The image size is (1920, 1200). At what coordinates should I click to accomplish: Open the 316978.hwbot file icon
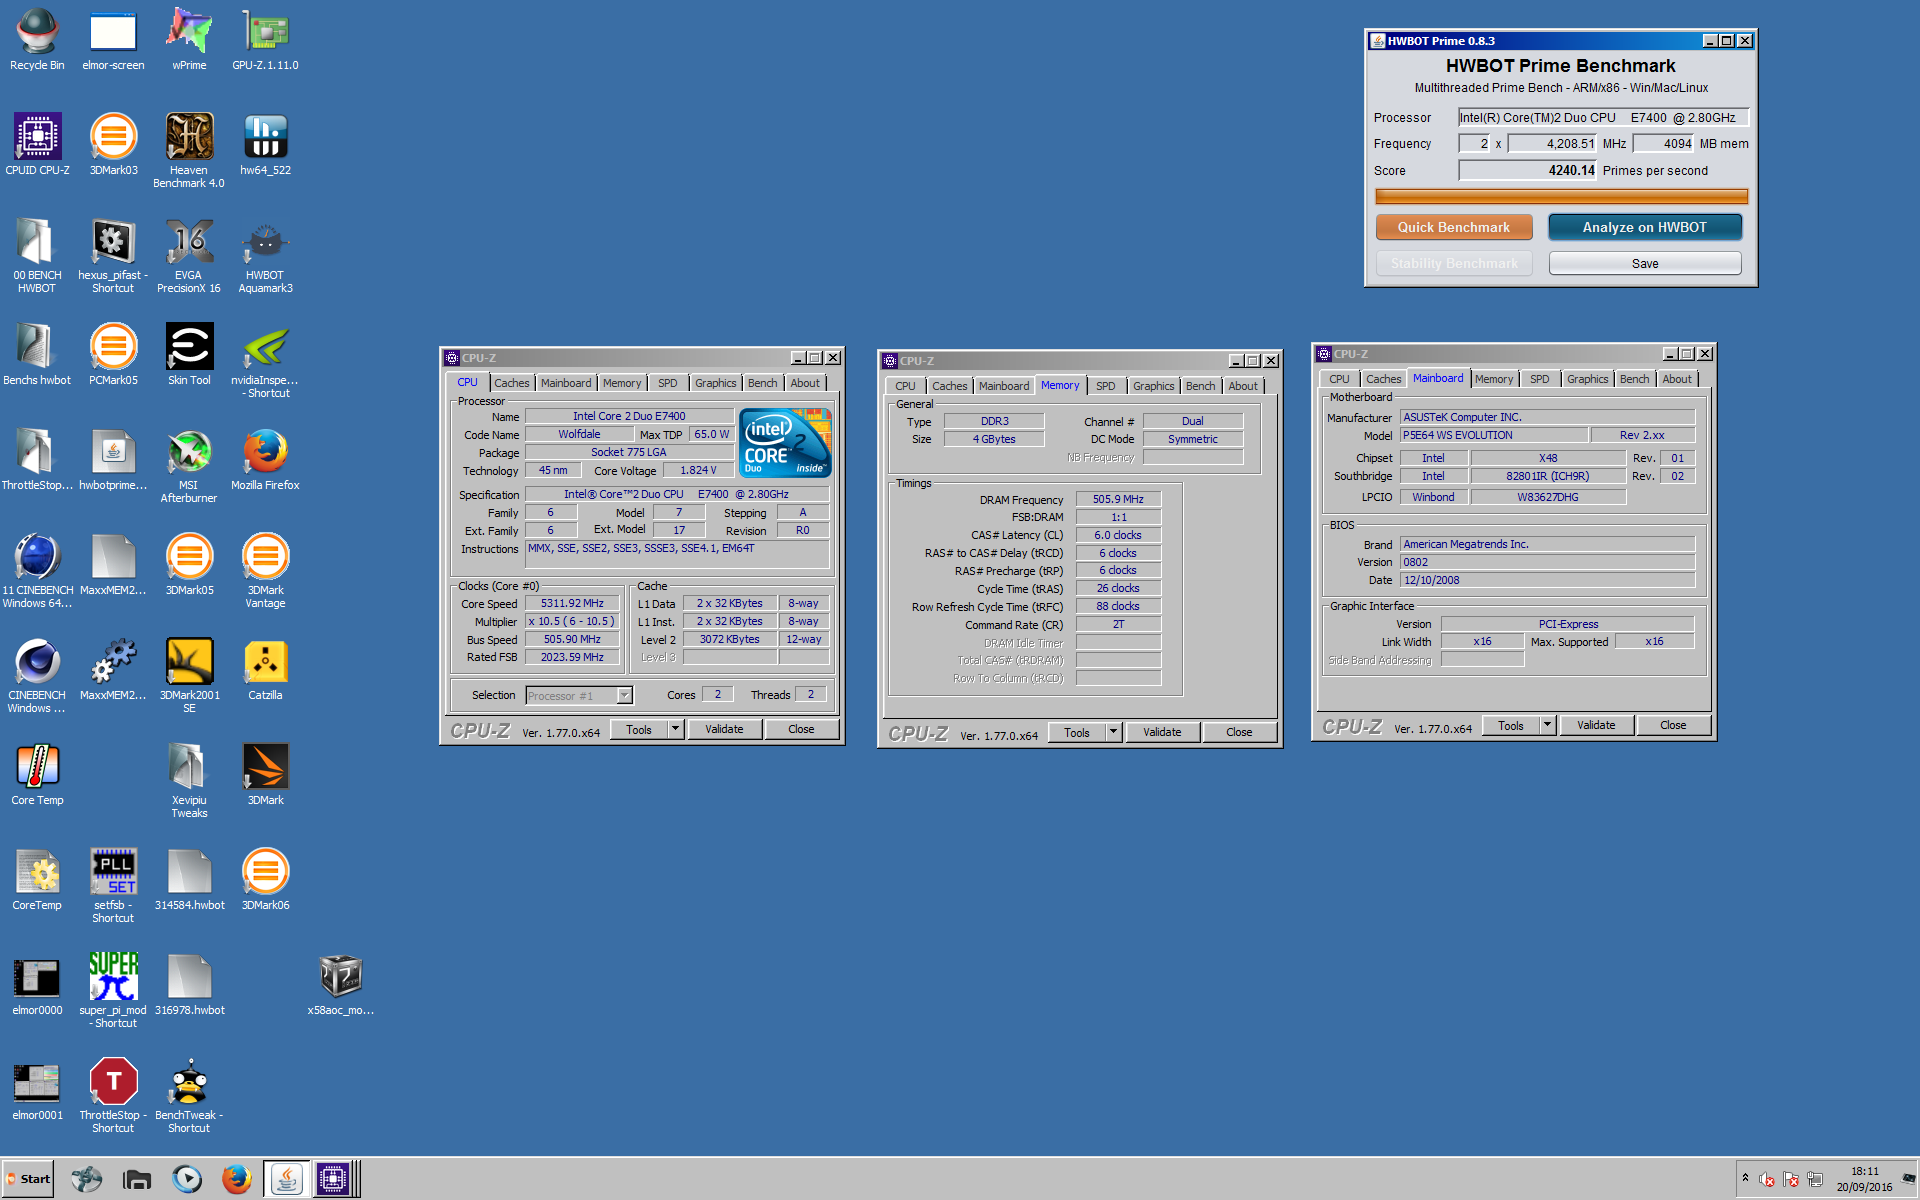189,985
